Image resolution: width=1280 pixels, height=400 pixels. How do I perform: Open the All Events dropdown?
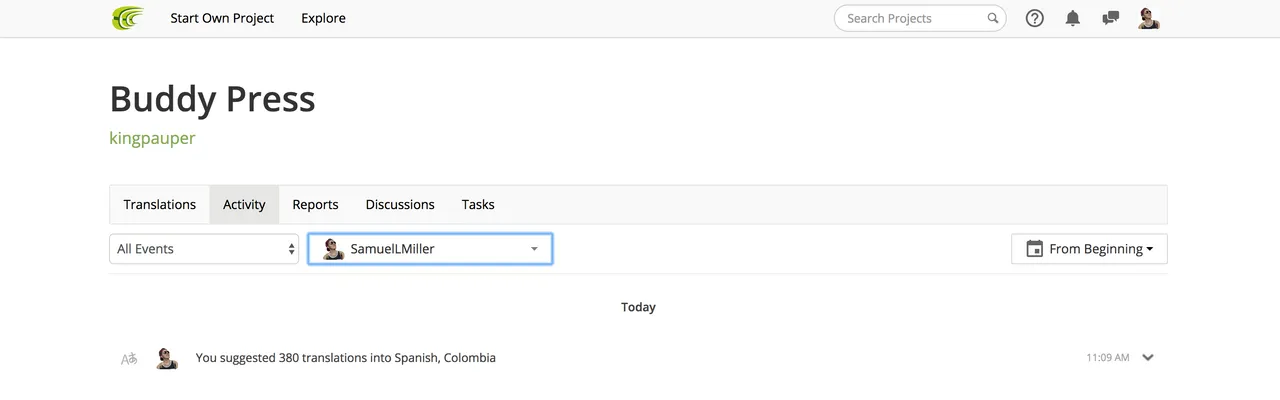pos(204,249)
